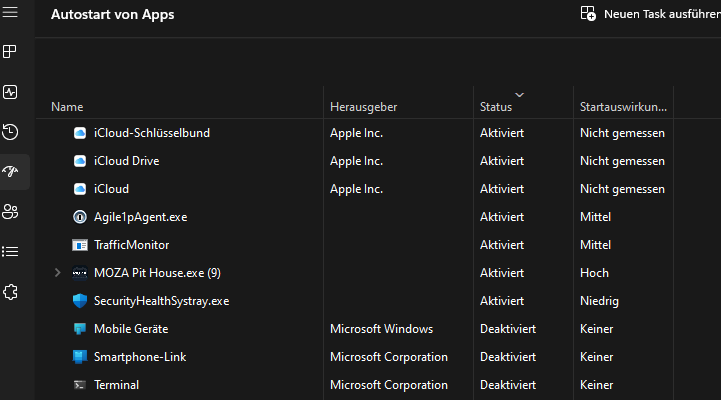Click Deaktiviert status of Smartphone-Link
The image size is (721, 400).
[508, 357]
